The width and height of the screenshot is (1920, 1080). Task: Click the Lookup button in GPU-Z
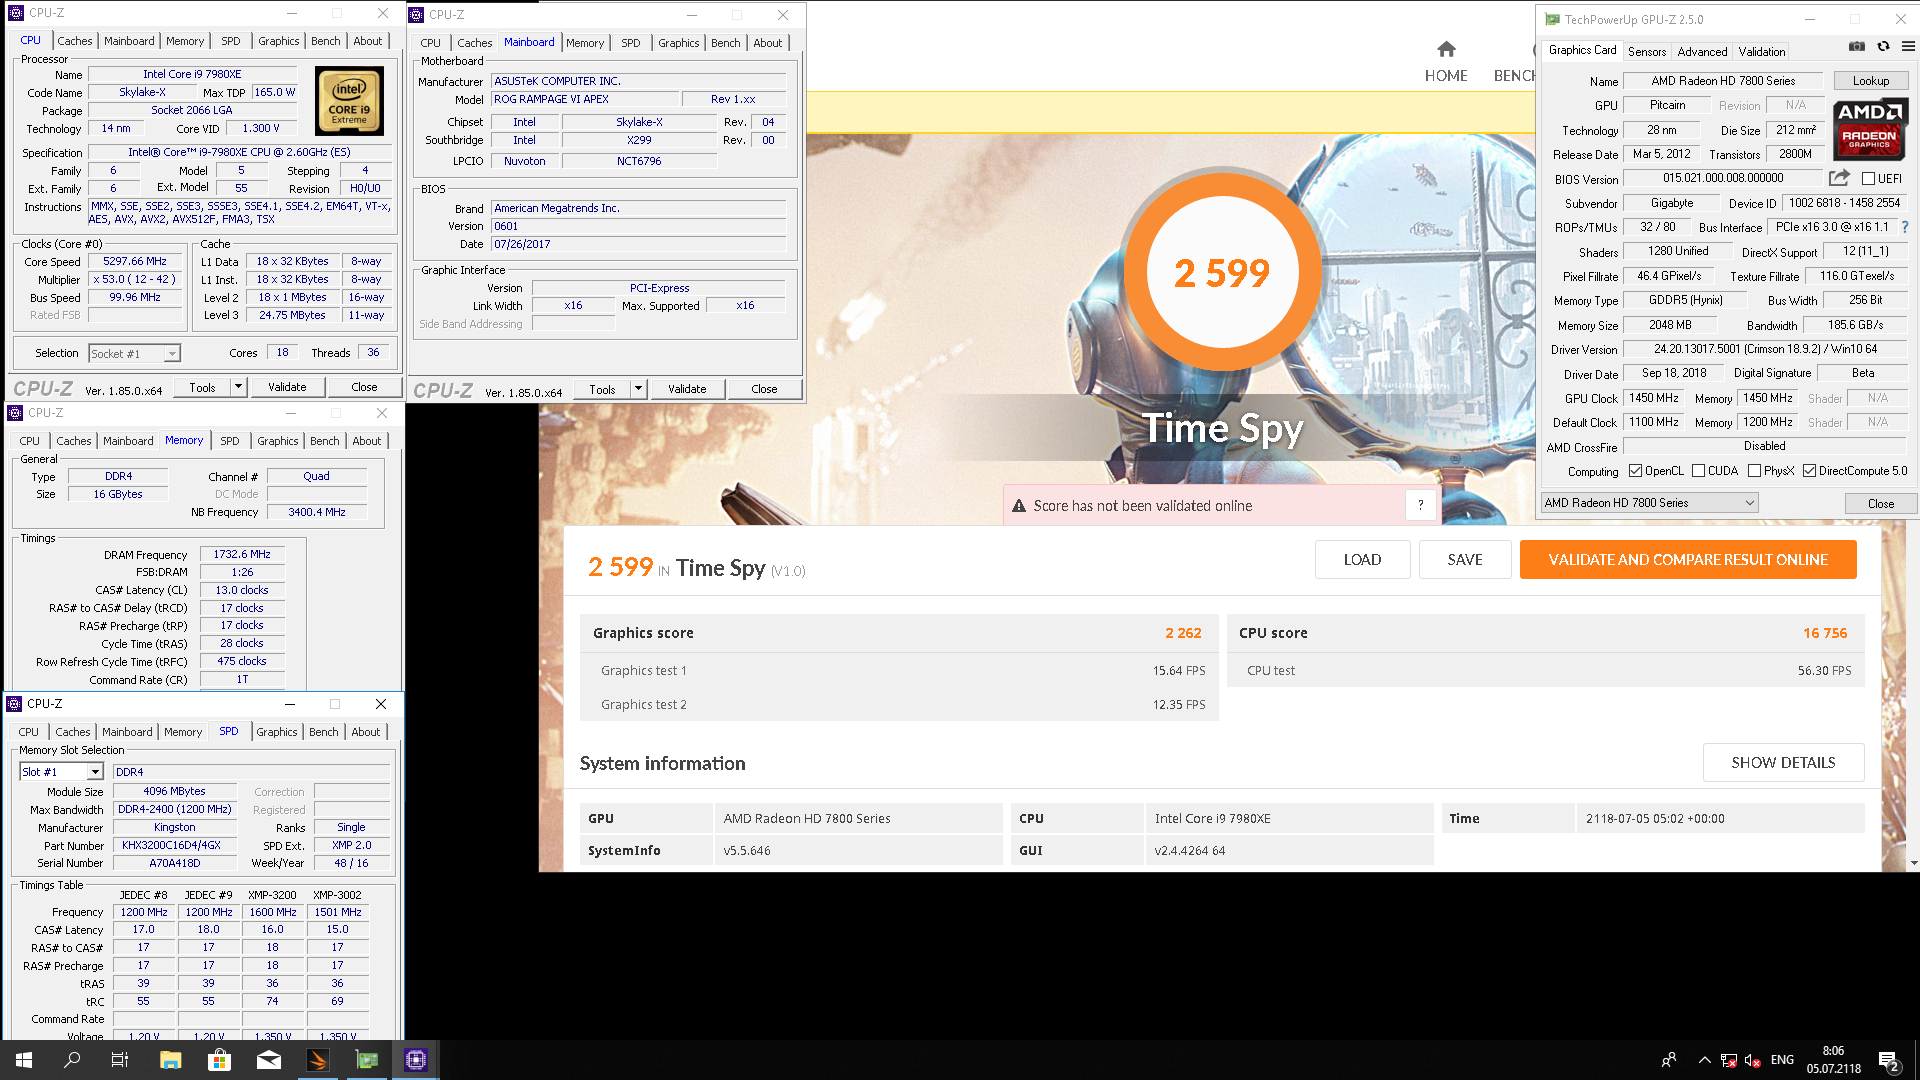click(x=1870, y=81)
